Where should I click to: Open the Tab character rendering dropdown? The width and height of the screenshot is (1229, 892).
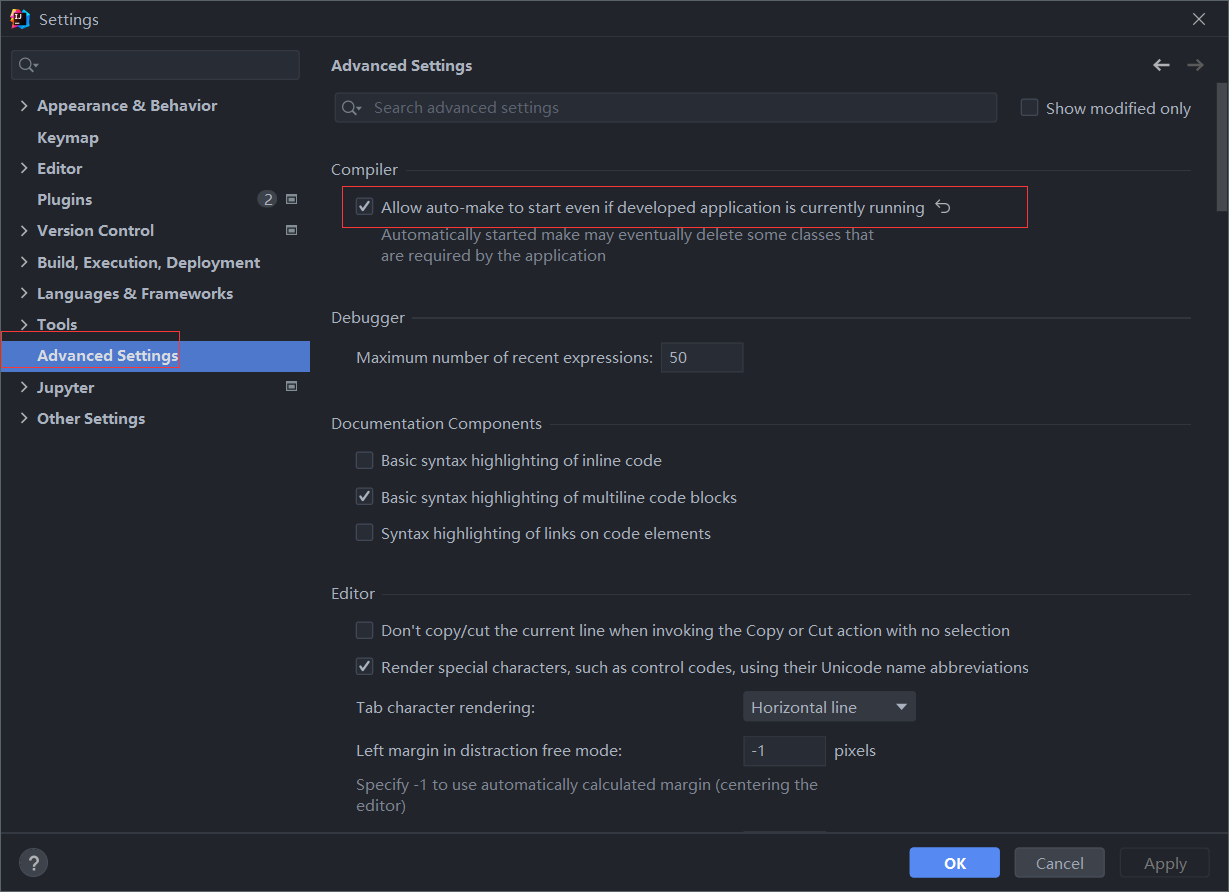tap(829, 707)
